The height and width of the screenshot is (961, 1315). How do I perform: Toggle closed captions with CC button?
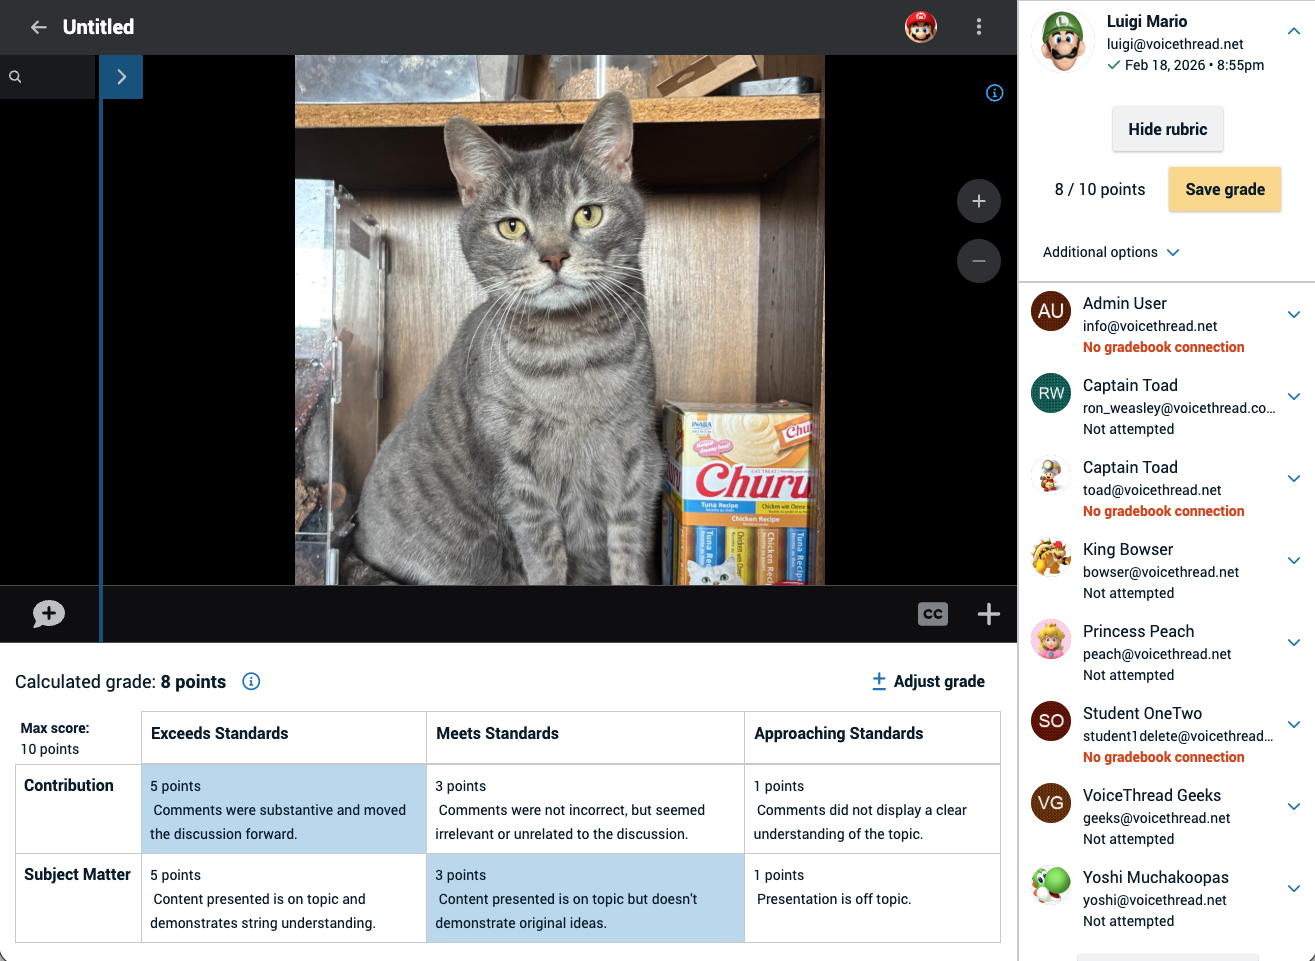pos(932,614)
